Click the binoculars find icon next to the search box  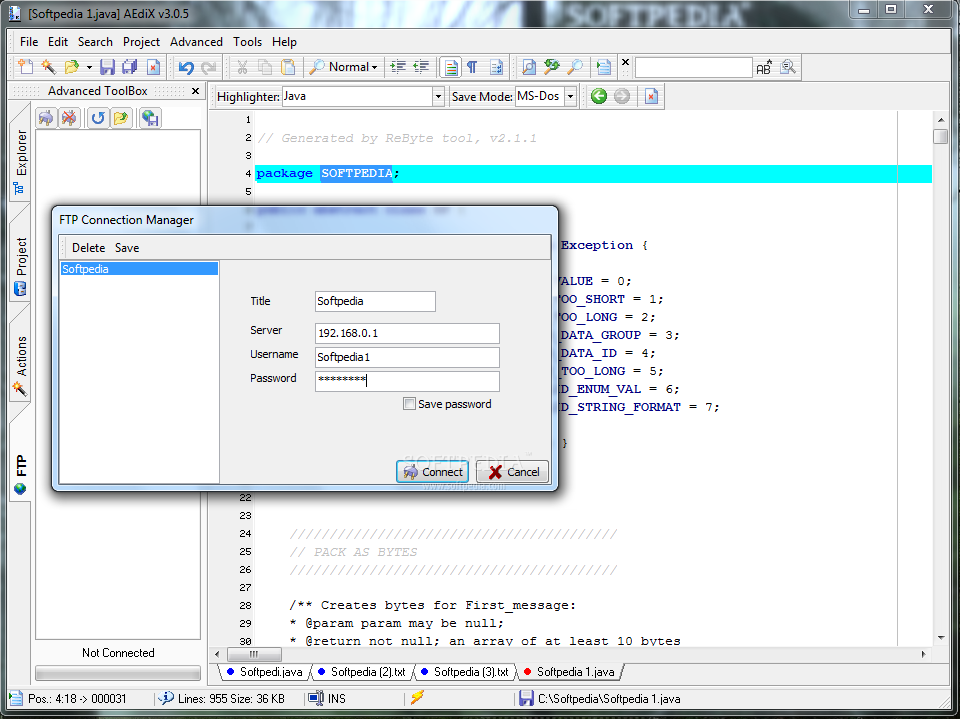(788, 67)
